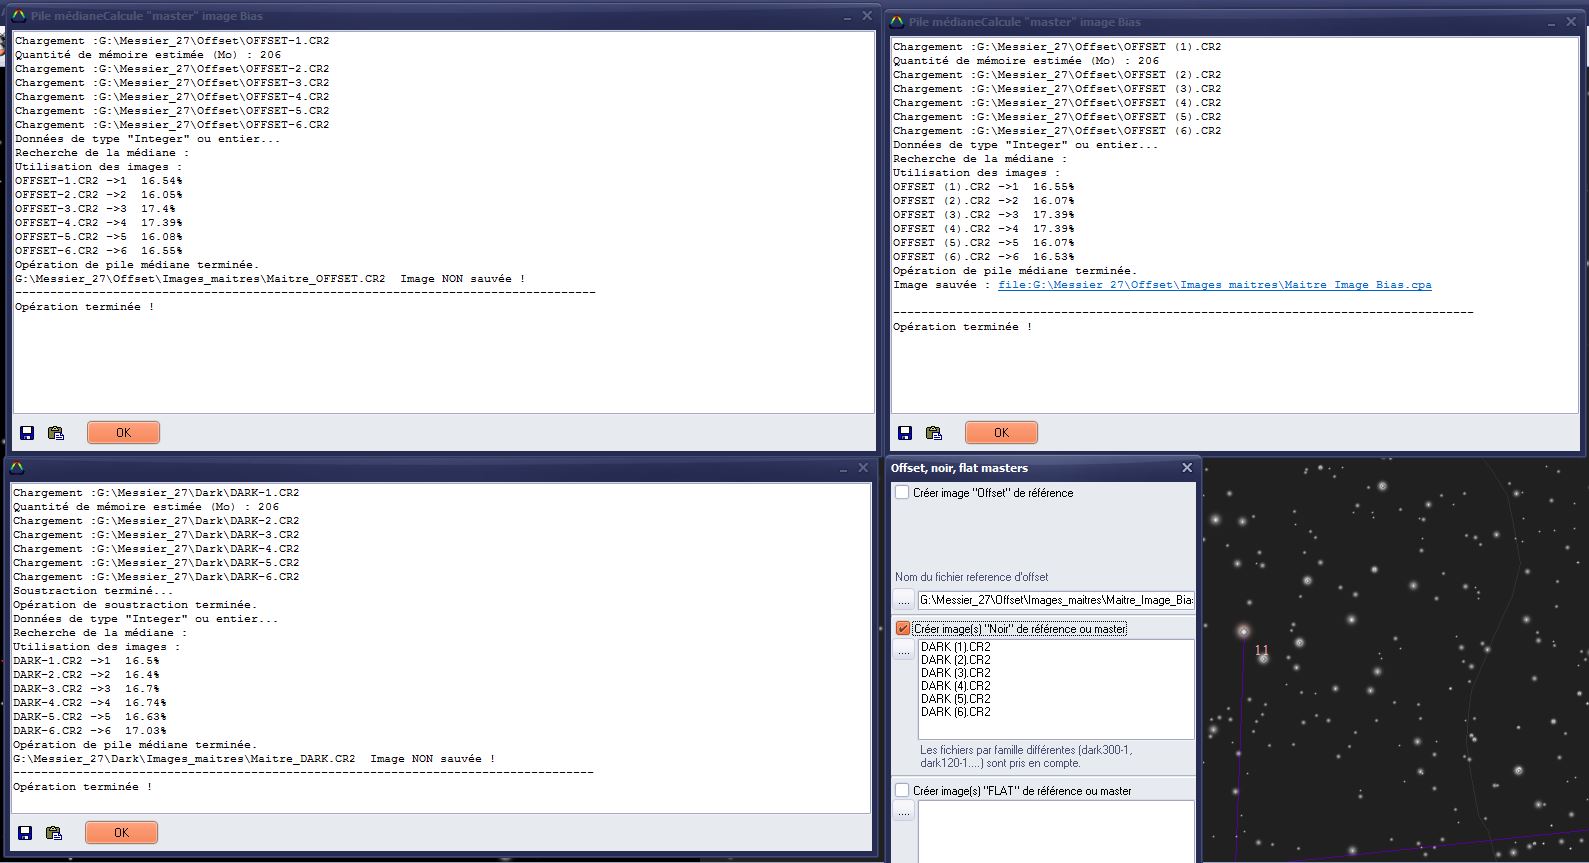The image size is (1589, 863).
Task: Browse for the offset reference file
Action: click(x=904, y=600)
